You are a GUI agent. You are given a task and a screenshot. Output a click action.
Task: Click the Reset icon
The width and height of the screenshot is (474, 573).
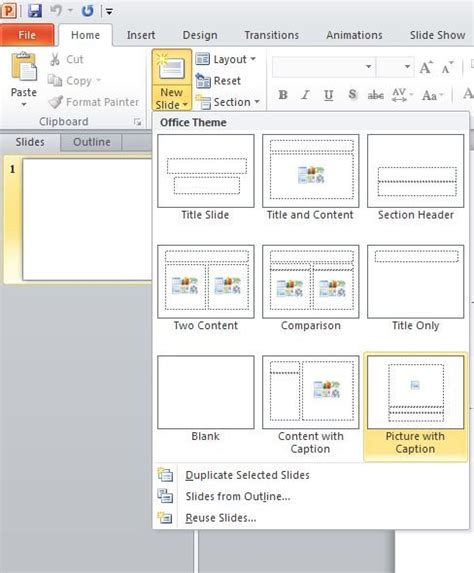[203, 81]
